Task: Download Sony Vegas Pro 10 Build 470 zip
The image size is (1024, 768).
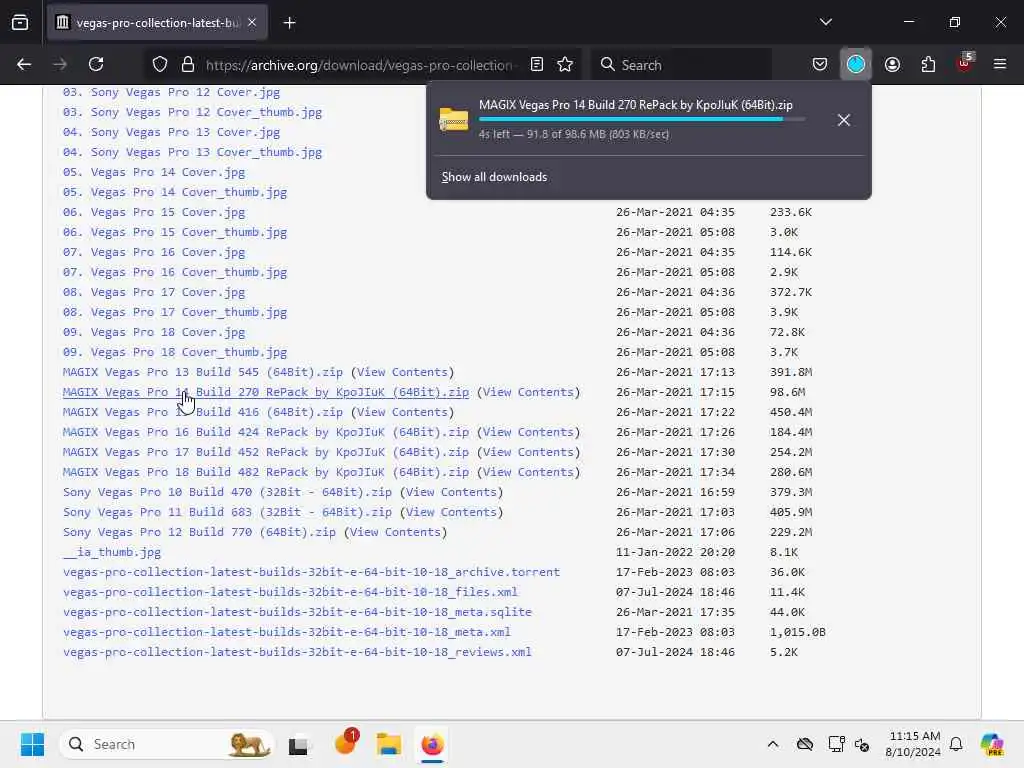Action: pos(227,492)
